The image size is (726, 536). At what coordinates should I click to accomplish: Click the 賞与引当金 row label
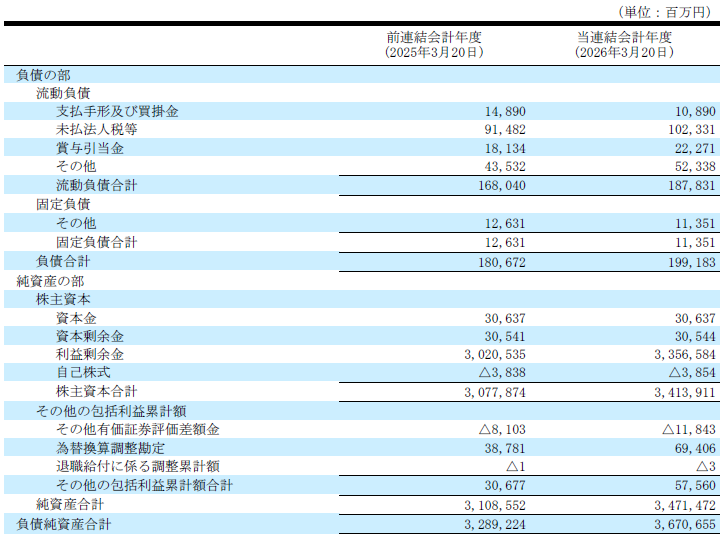(x=90, y=148)
